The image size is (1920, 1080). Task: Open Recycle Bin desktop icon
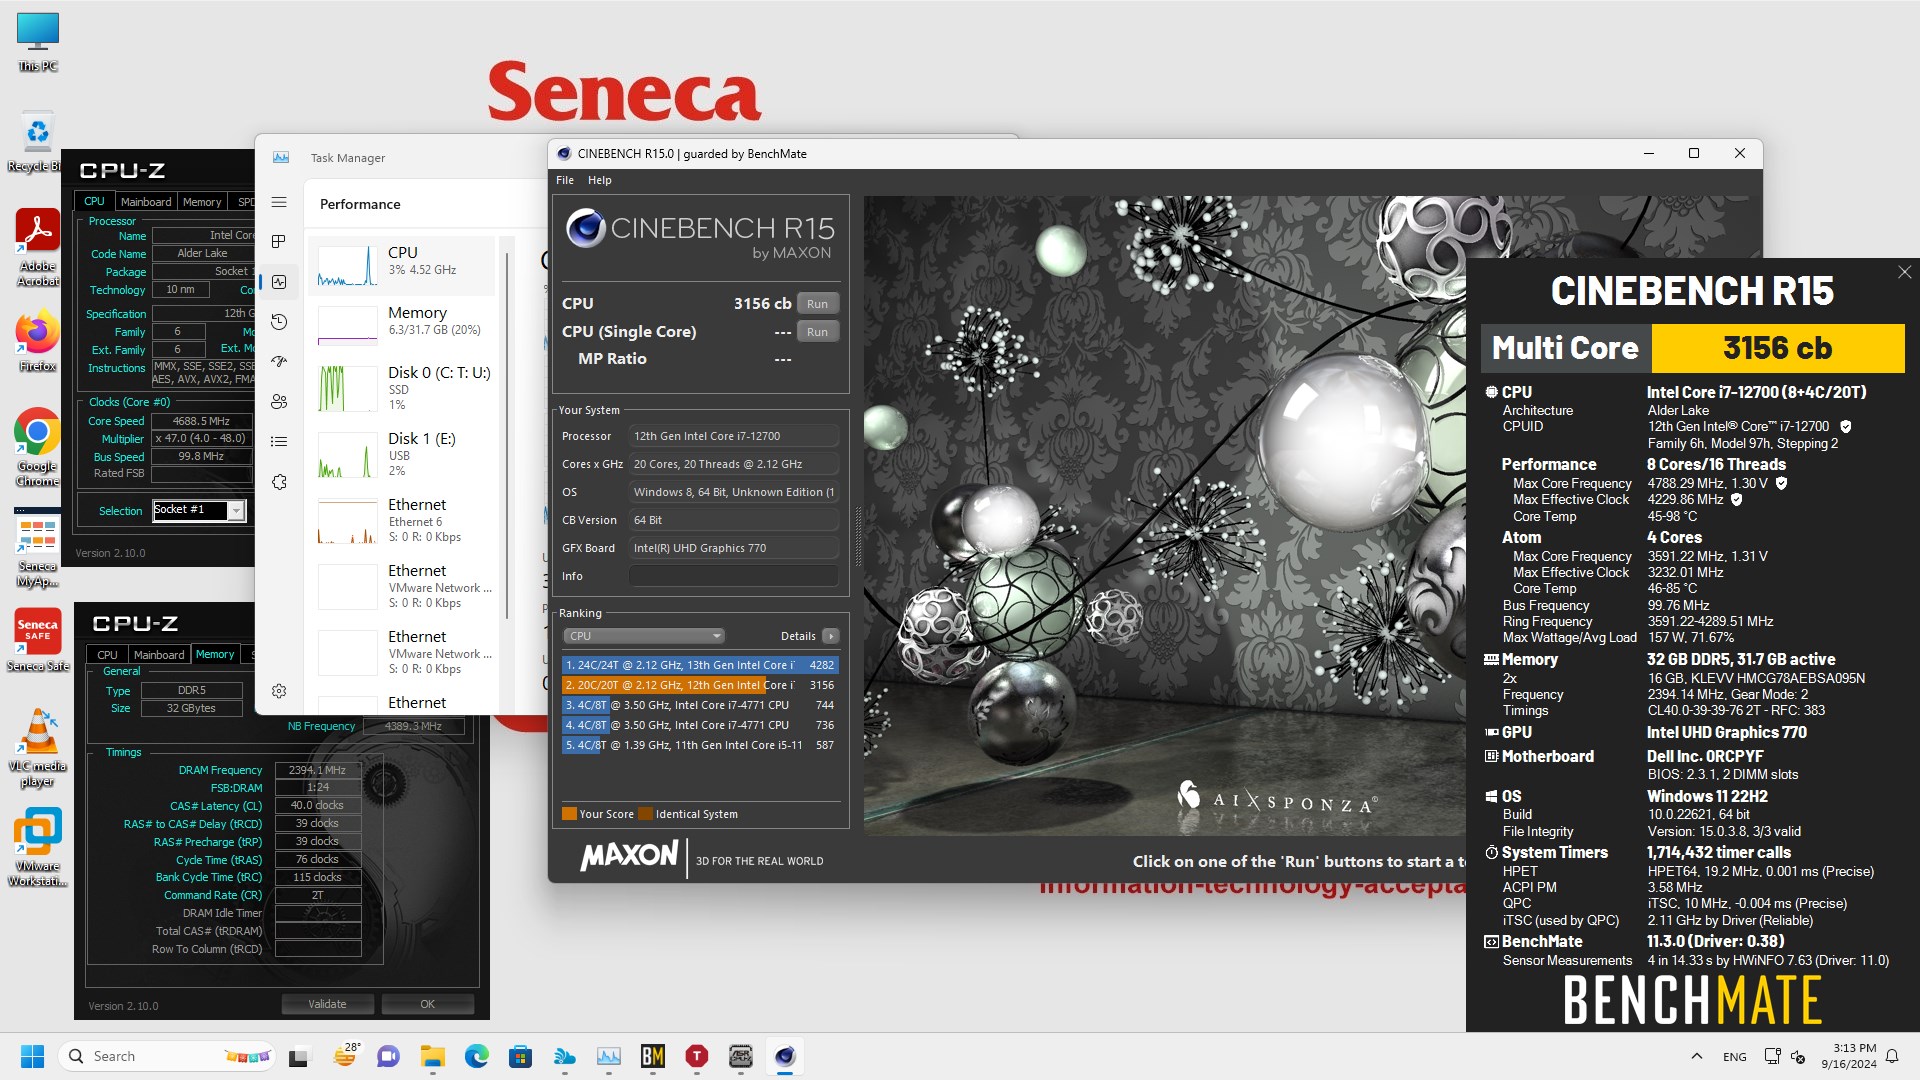pos(38,142)
